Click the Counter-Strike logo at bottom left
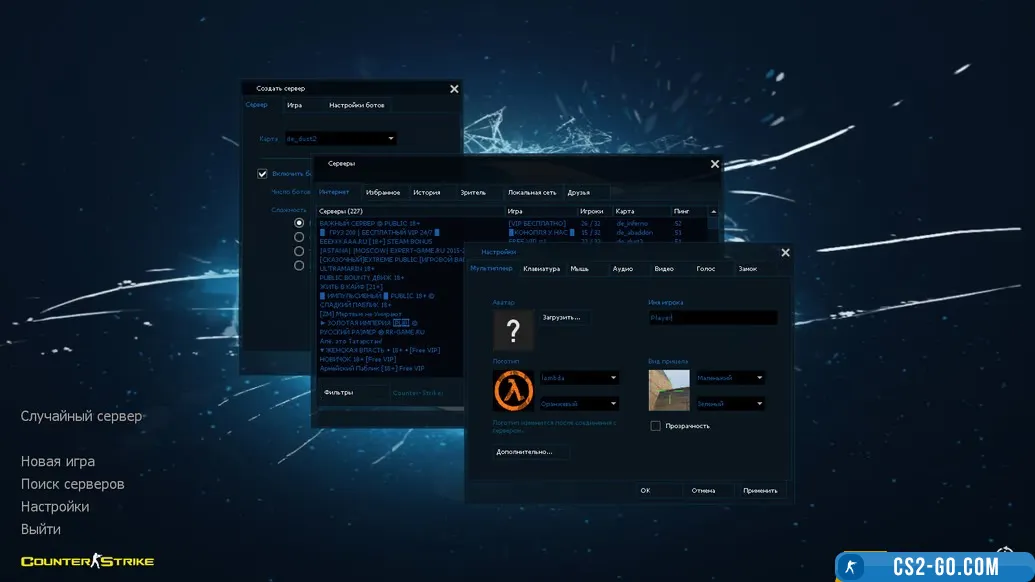 coord(88,561)
